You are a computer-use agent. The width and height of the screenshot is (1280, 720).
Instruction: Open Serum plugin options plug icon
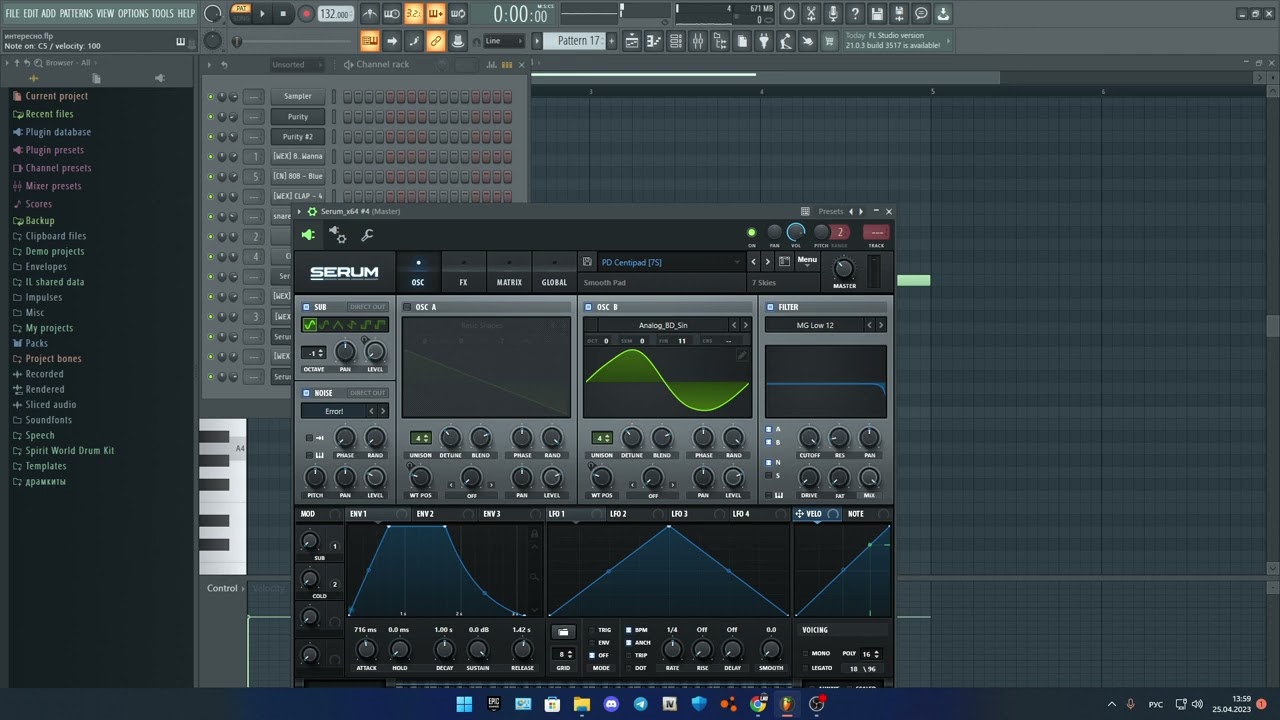coord(308,235)
